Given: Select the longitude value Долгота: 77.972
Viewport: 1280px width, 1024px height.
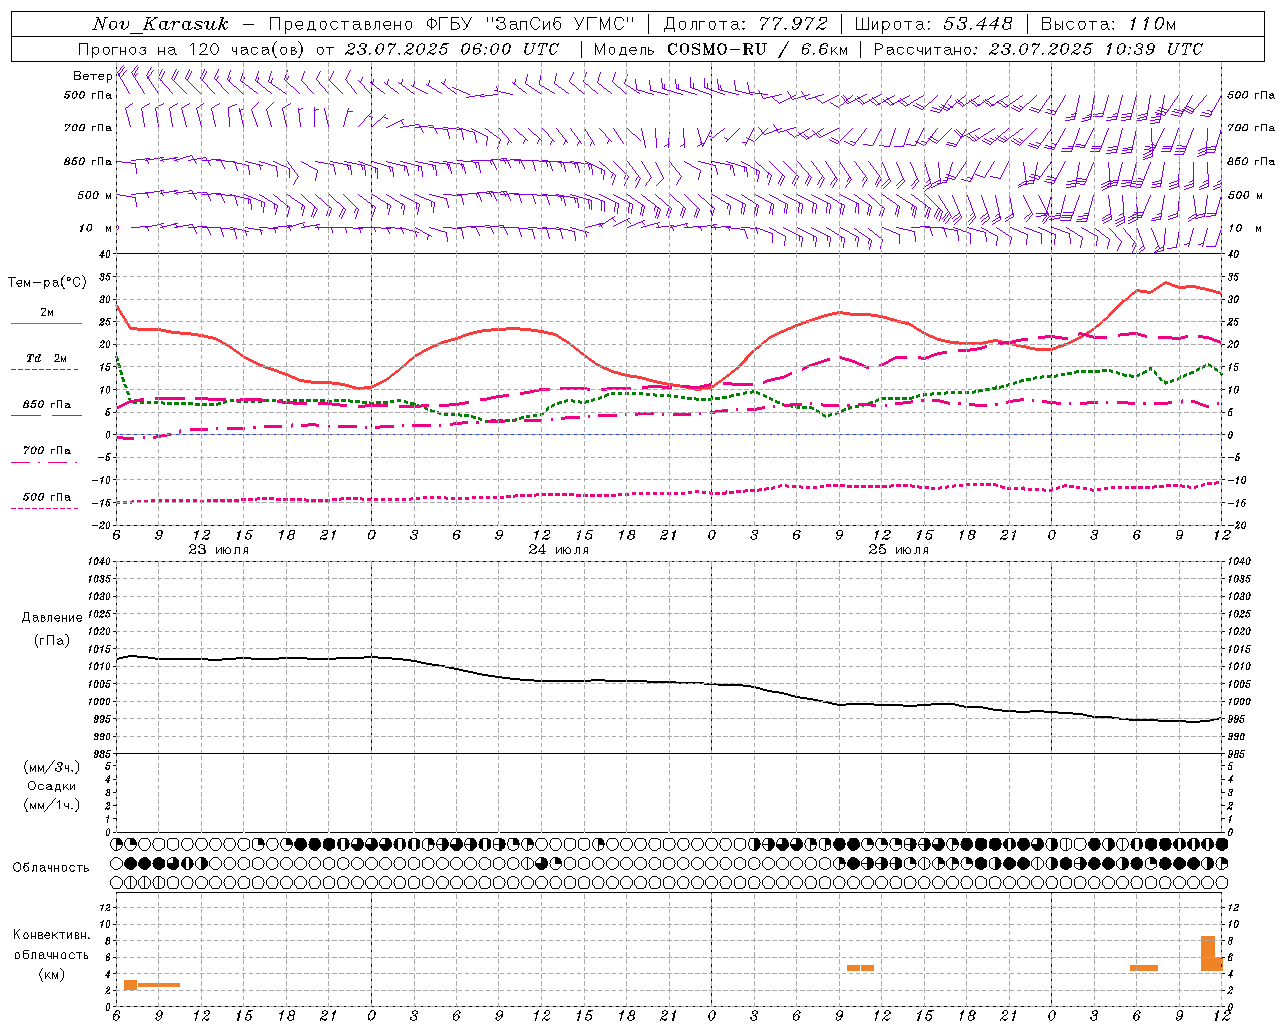Looking at the screenshot, I should click(745, 24).
